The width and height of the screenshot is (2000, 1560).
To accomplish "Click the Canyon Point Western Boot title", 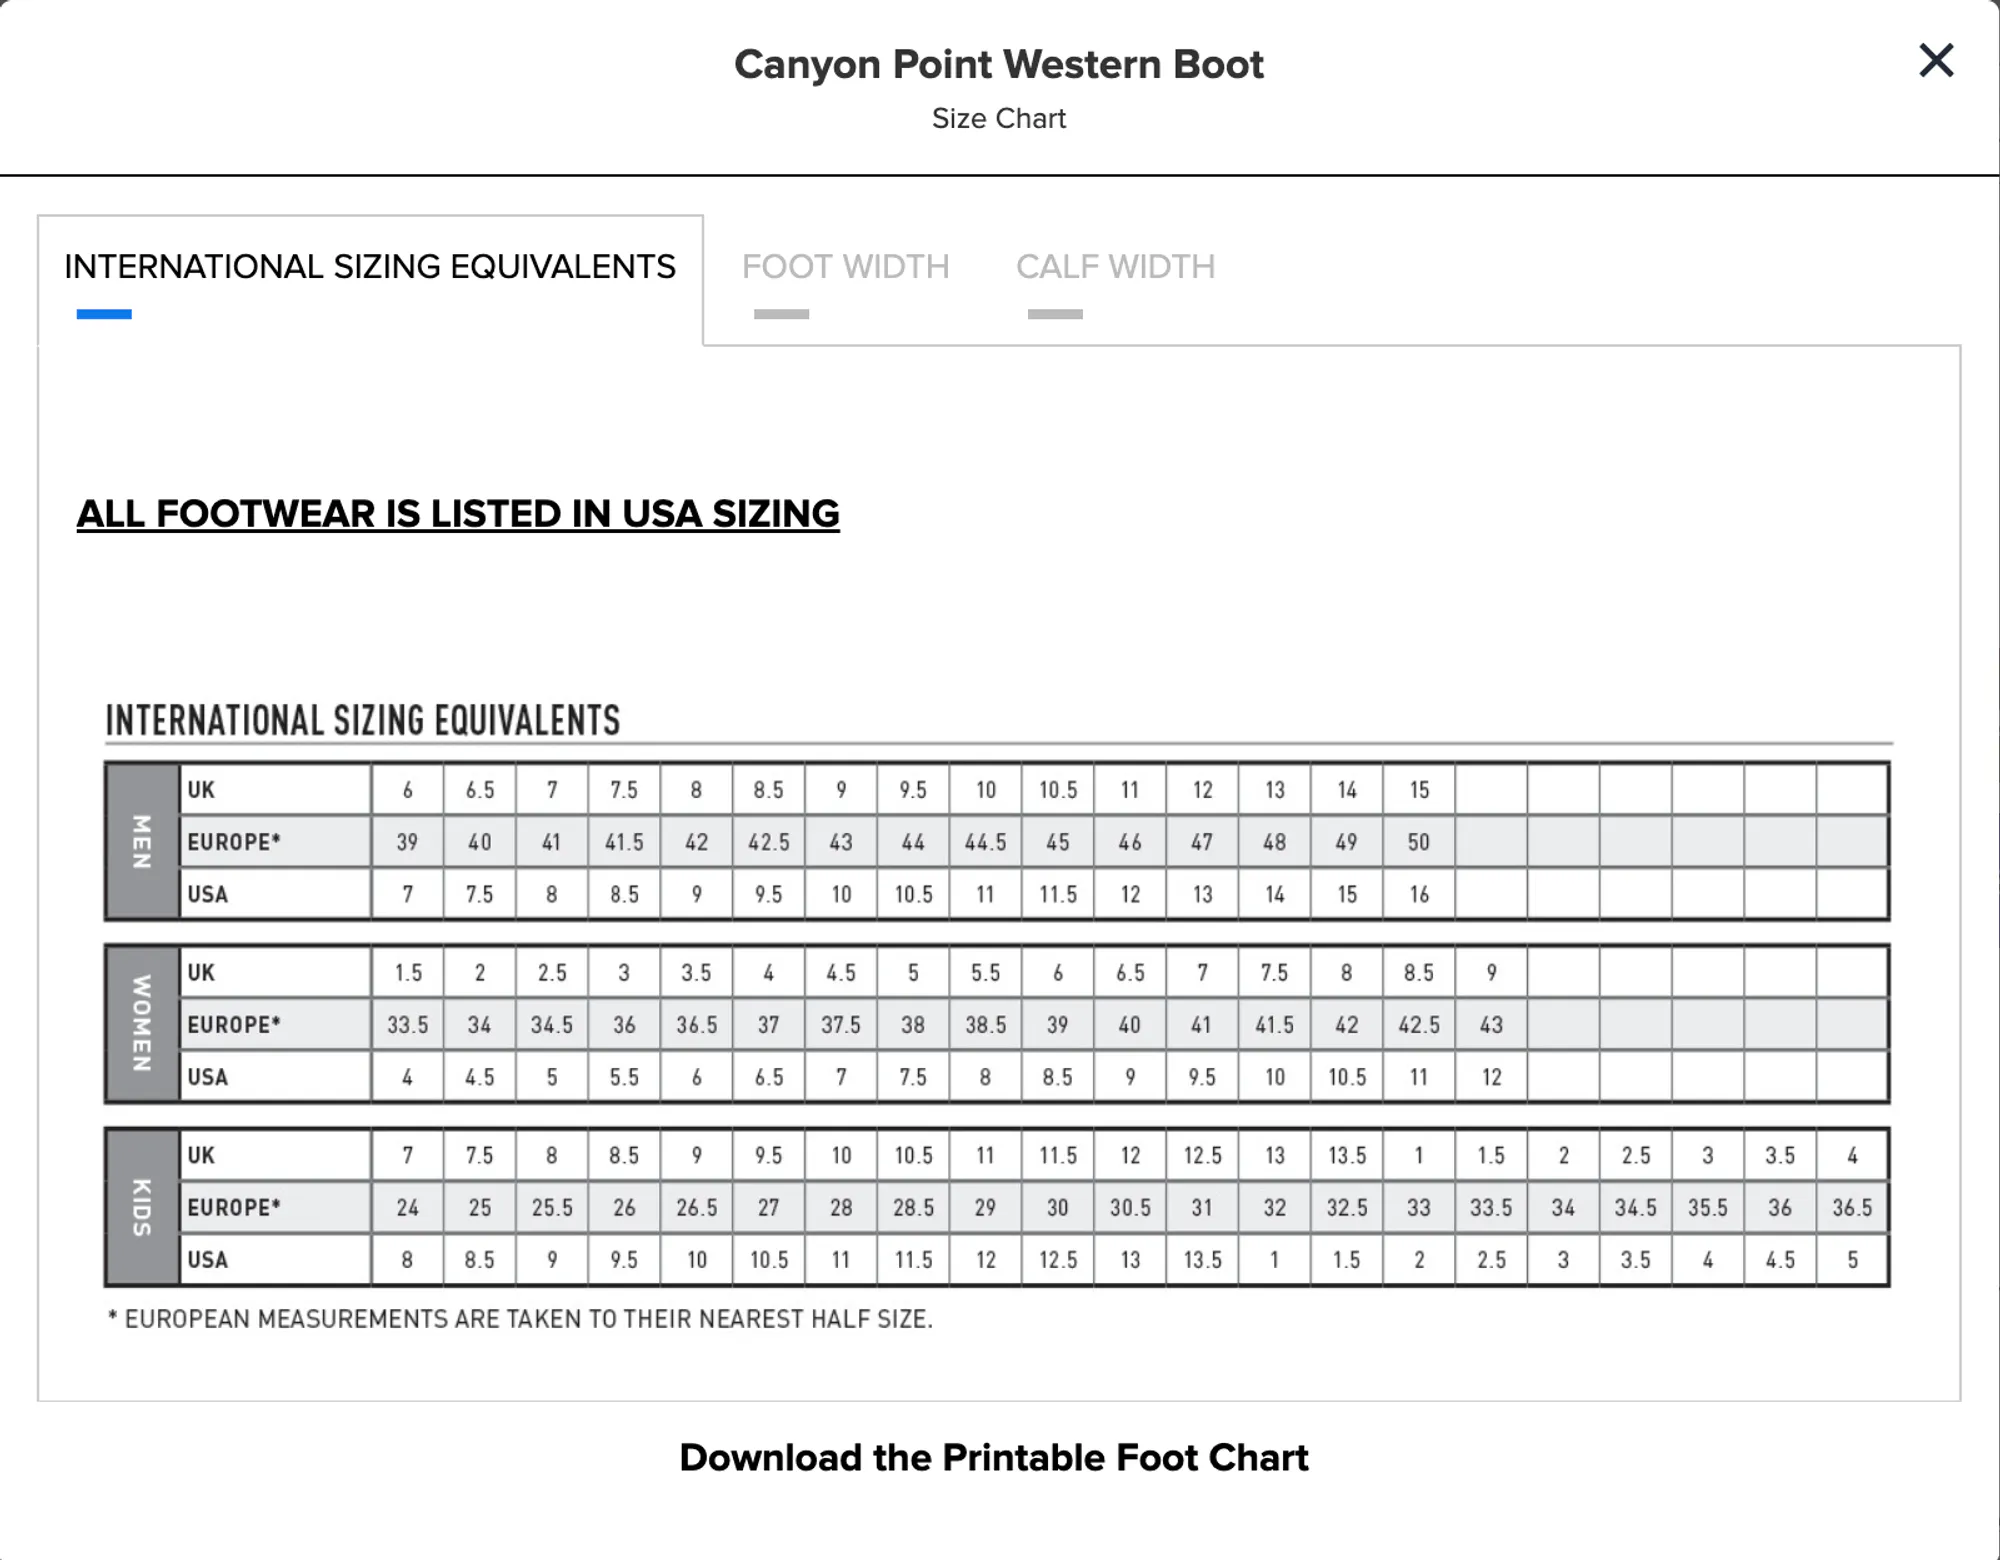I will tap(998, 65).
